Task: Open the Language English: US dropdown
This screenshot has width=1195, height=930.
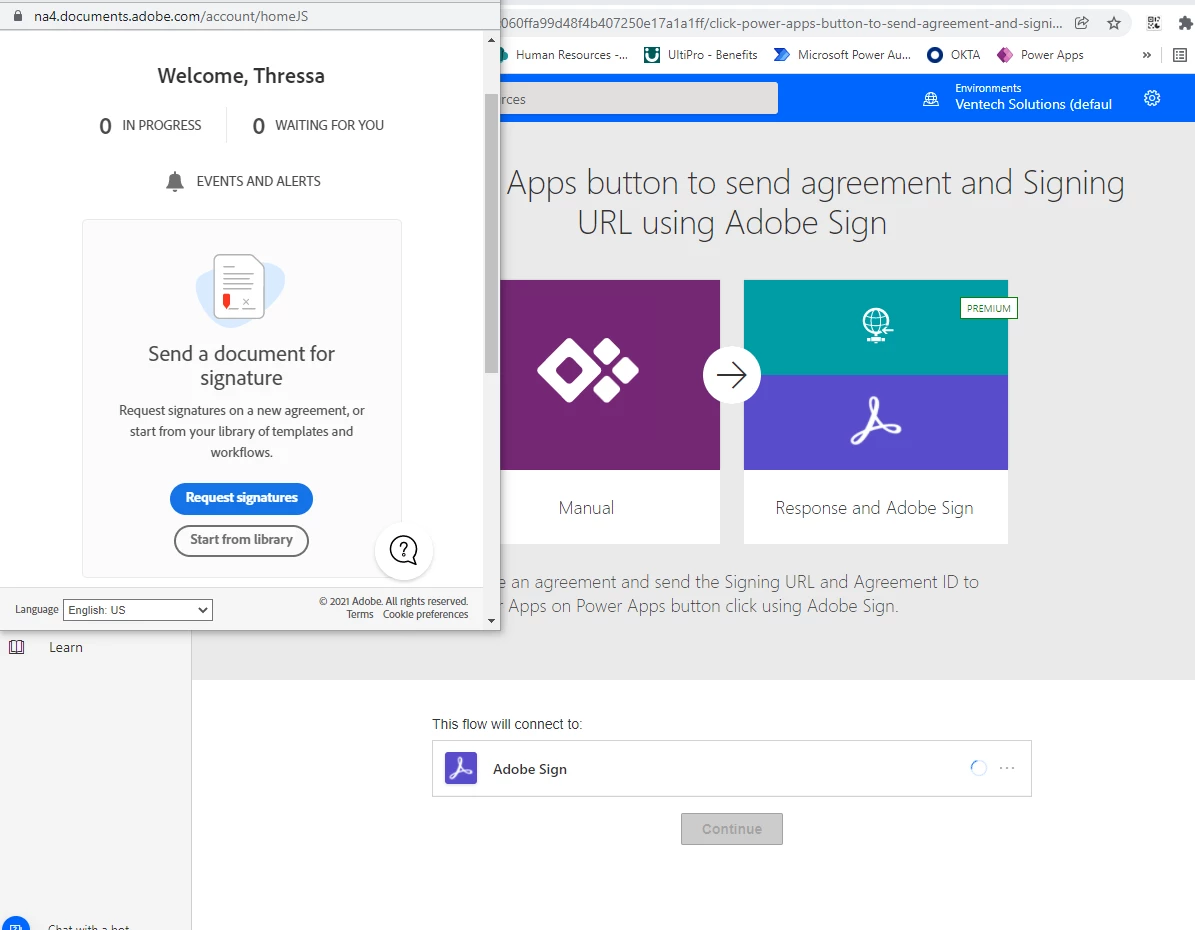Action: tap(138, 610)
